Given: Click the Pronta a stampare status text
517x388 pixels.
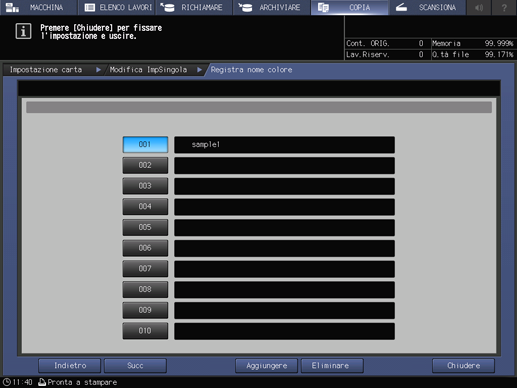Looking at the screenshot, I should (x=82, y=382).
